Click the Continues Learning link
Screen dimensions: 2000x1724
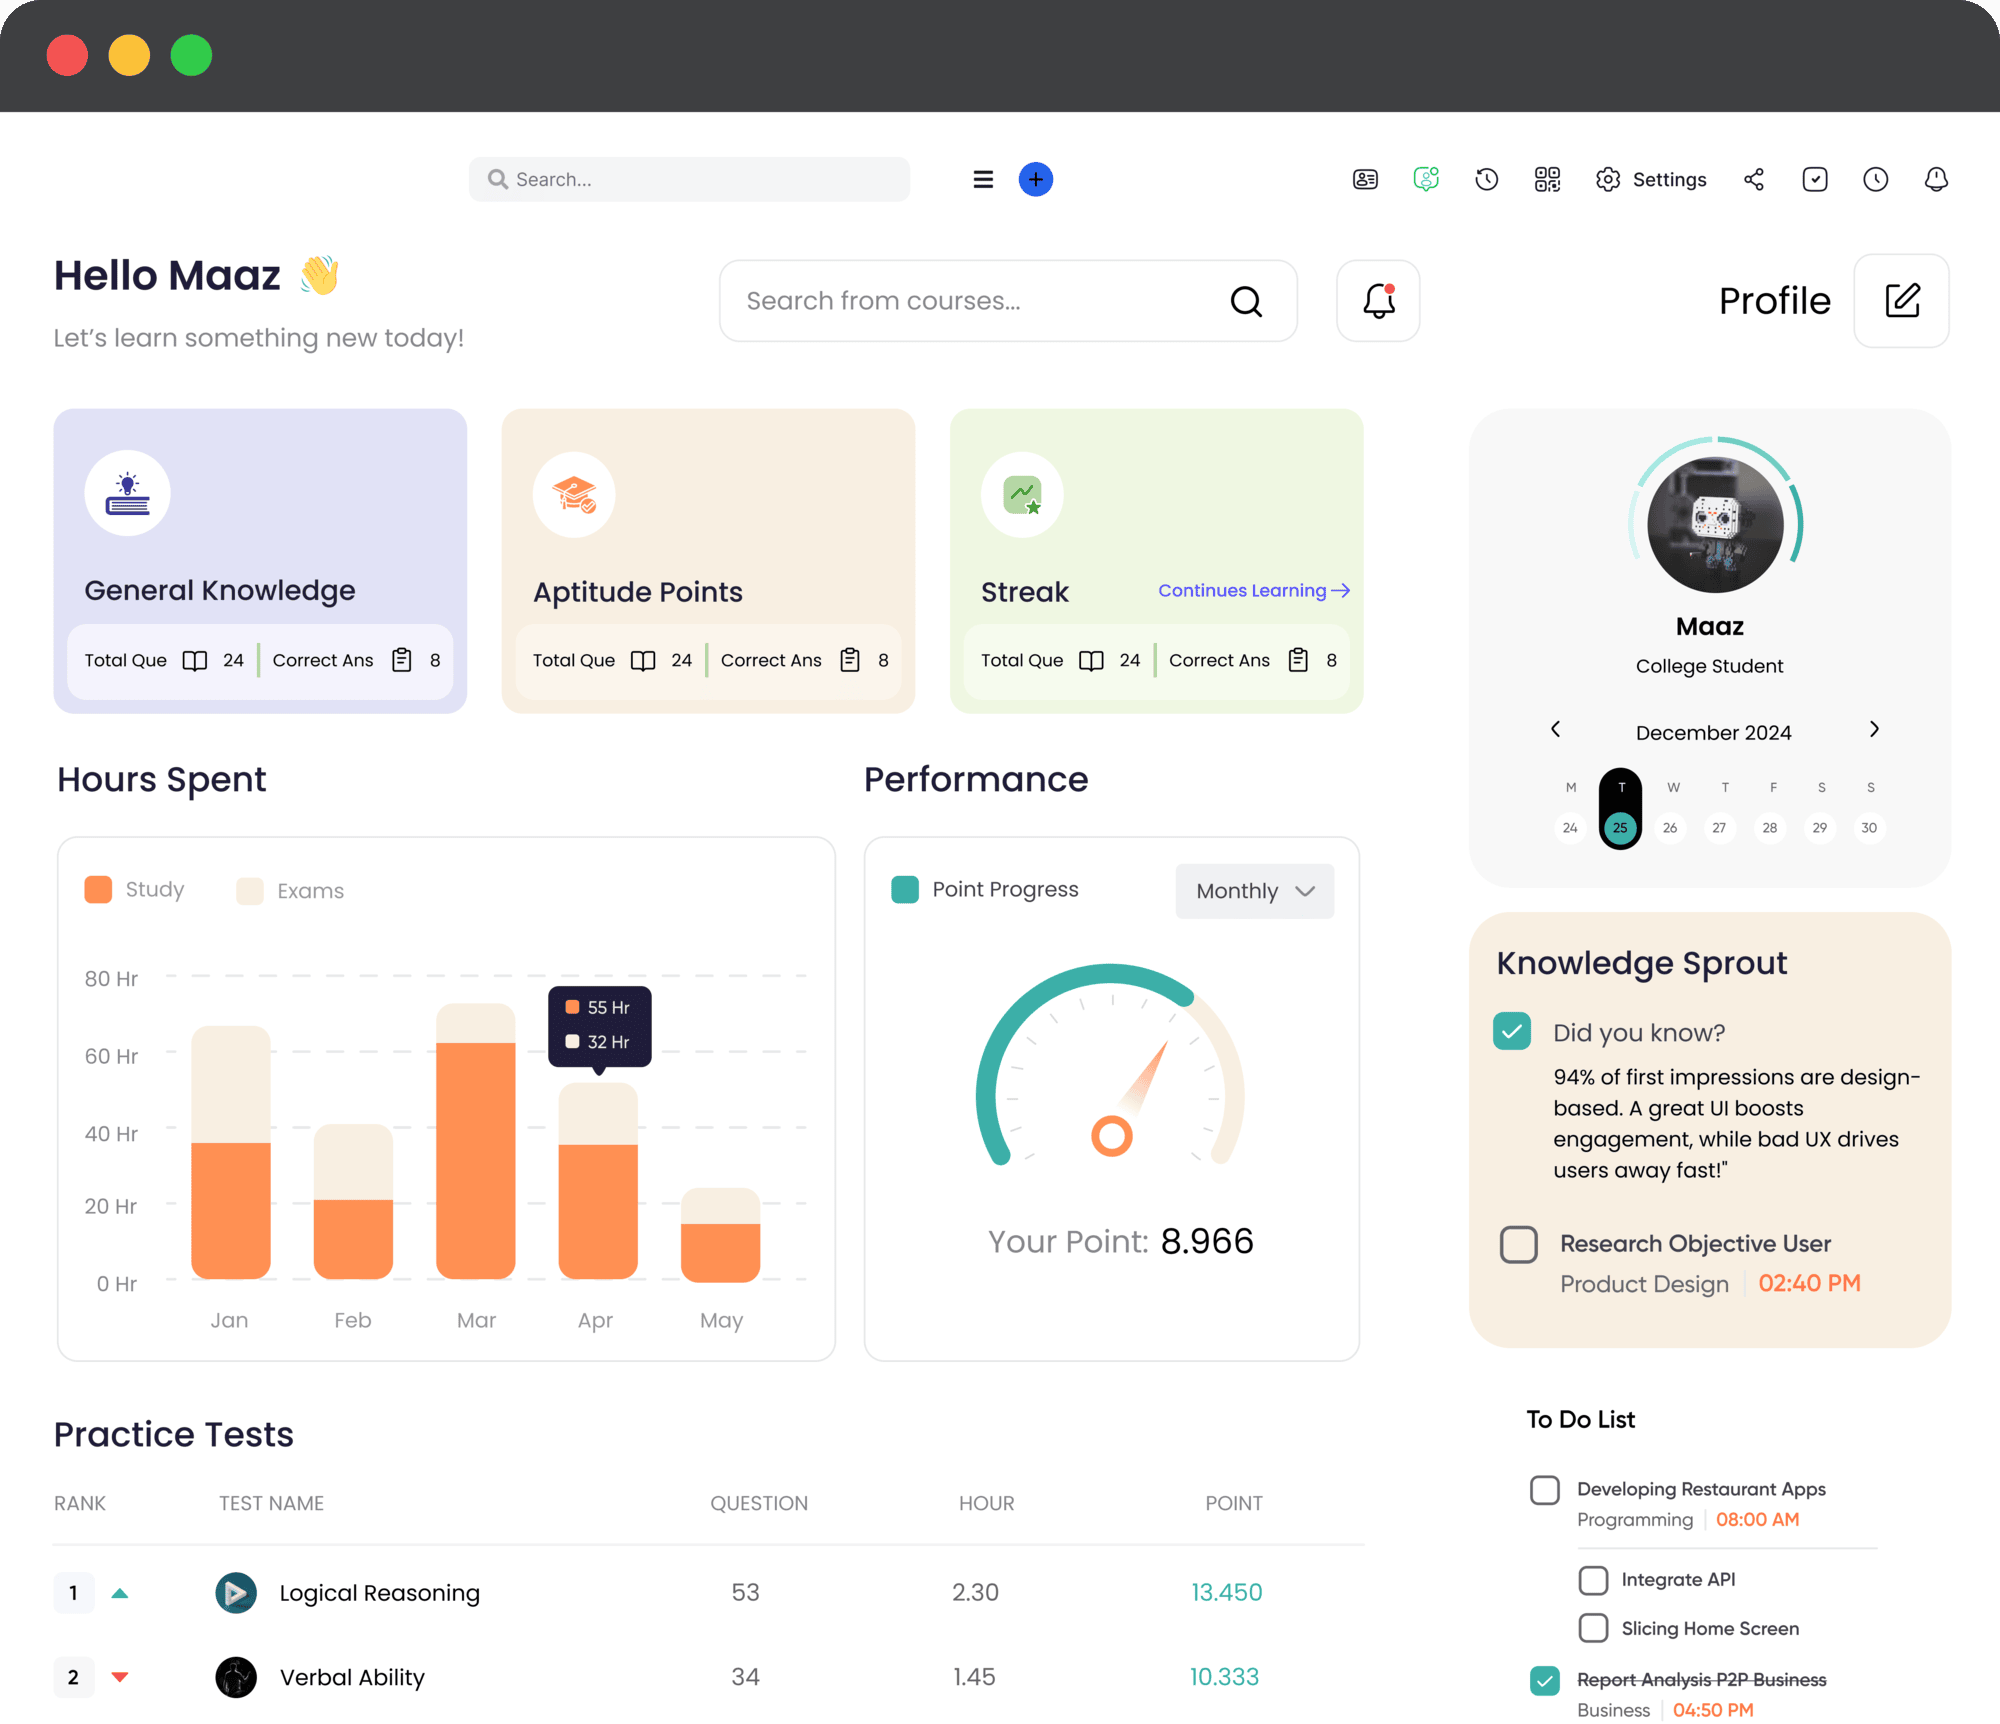(x=1253, y=590)
